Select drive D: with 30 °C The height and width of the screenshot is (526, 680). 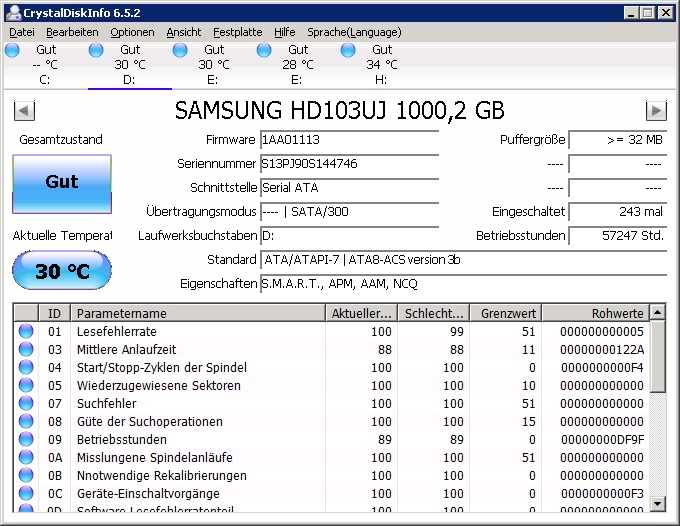pos(130,65)
